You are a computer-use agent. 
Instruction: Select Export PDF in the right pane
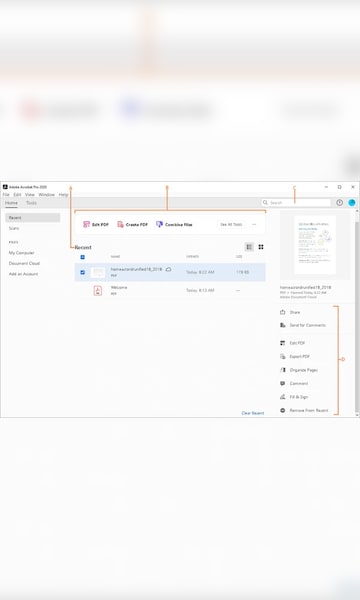[x=295, y=357]
